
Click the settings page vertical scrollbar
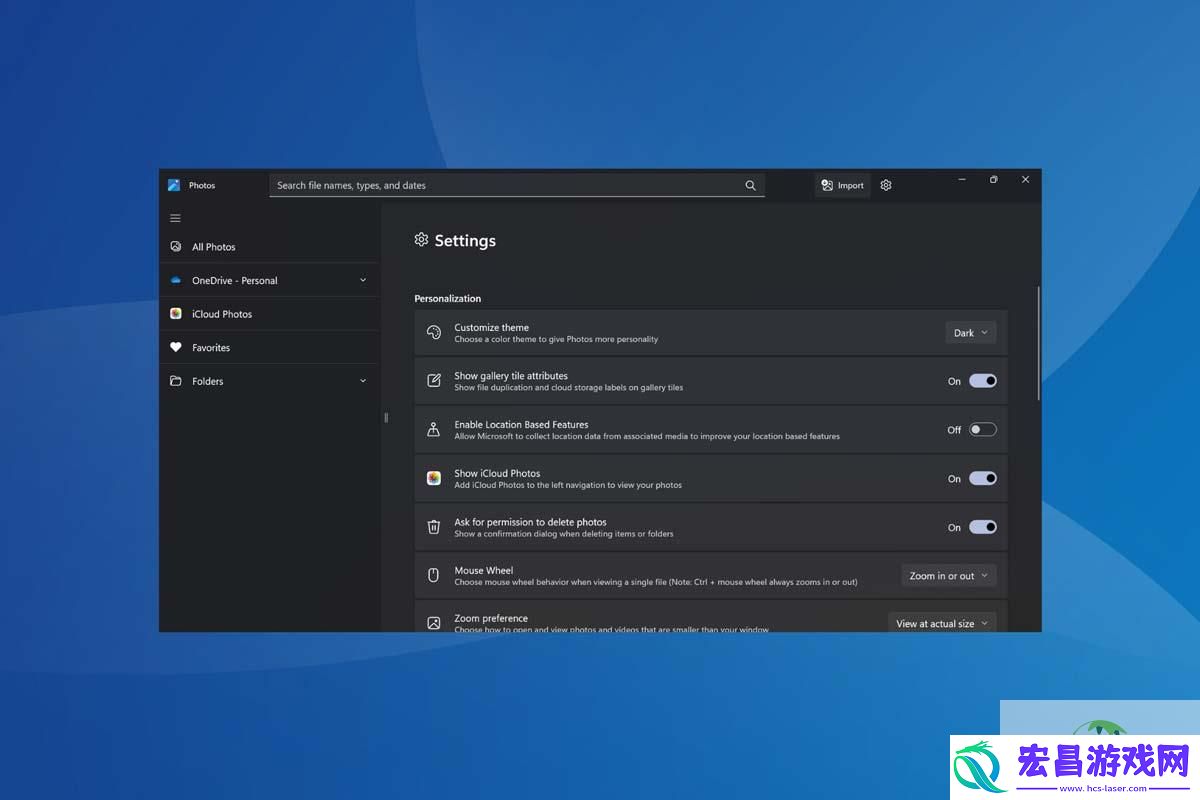point(1038,343)
